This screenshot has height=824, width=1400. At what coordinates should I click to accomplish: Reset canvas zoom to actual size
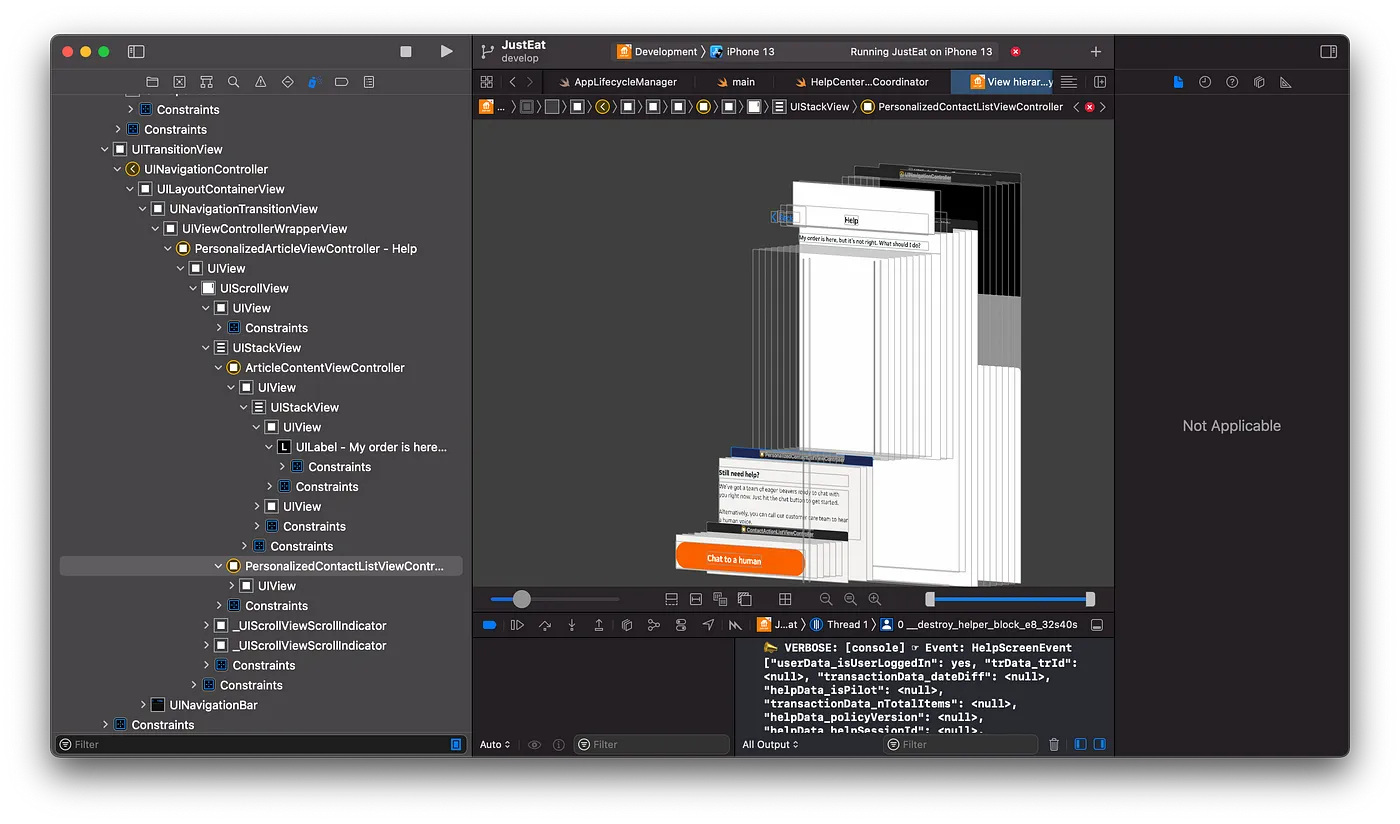coord(850,599)
